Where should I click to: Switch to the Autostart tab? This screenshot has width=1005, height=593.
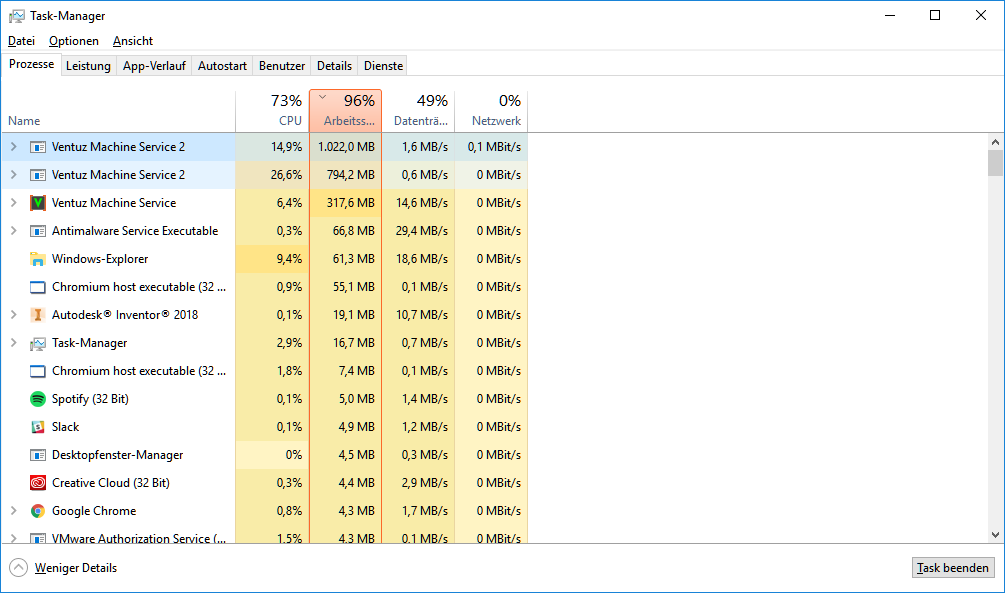coord(222,66)
